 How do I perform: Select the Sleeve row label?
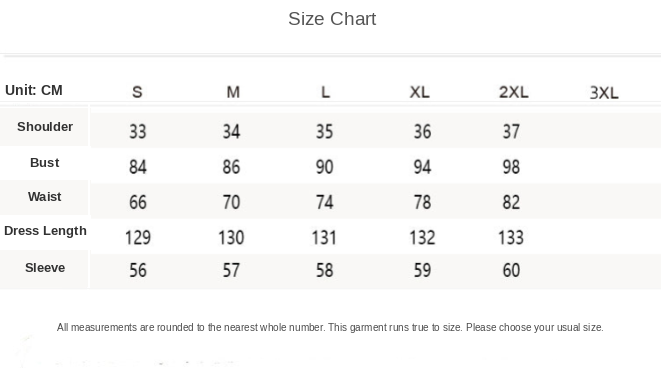[x=45, y=268]
